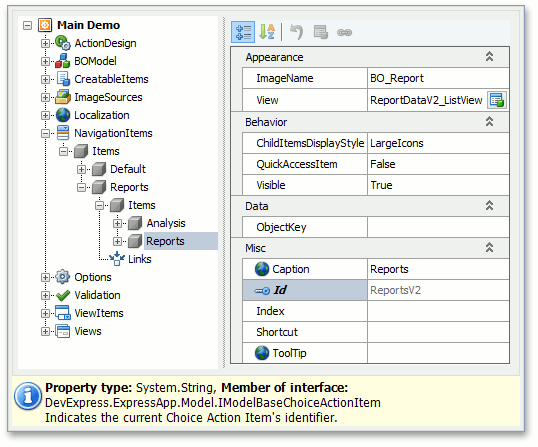Click the empty ToolTip value field
This screenshot has height=447, width=538.
pyautogui.click(x=438, y=353)
